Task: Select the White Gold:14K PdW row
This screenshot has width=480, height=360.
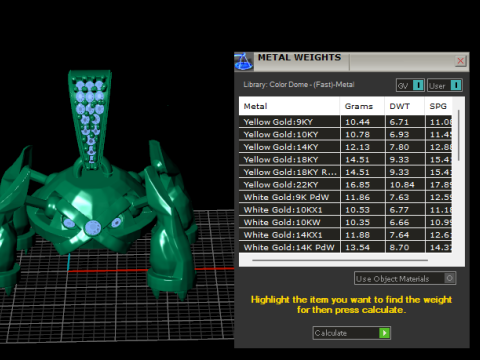Action: tap(345, 247)
